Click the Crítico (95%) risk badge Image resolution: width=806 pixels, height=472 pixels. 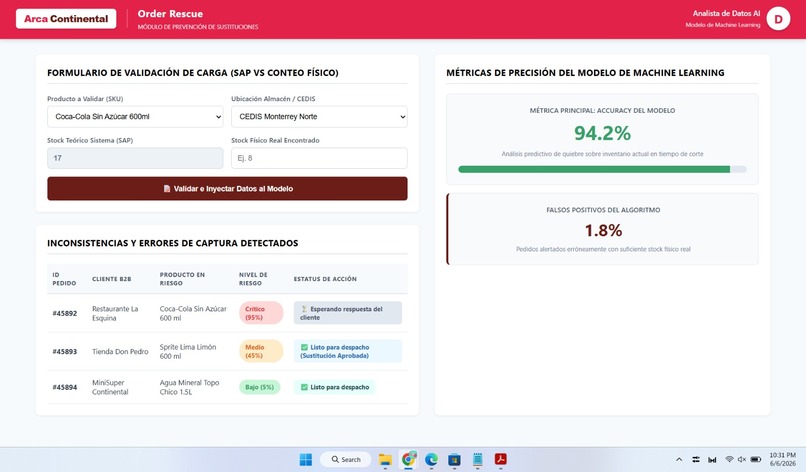(261, 313)
